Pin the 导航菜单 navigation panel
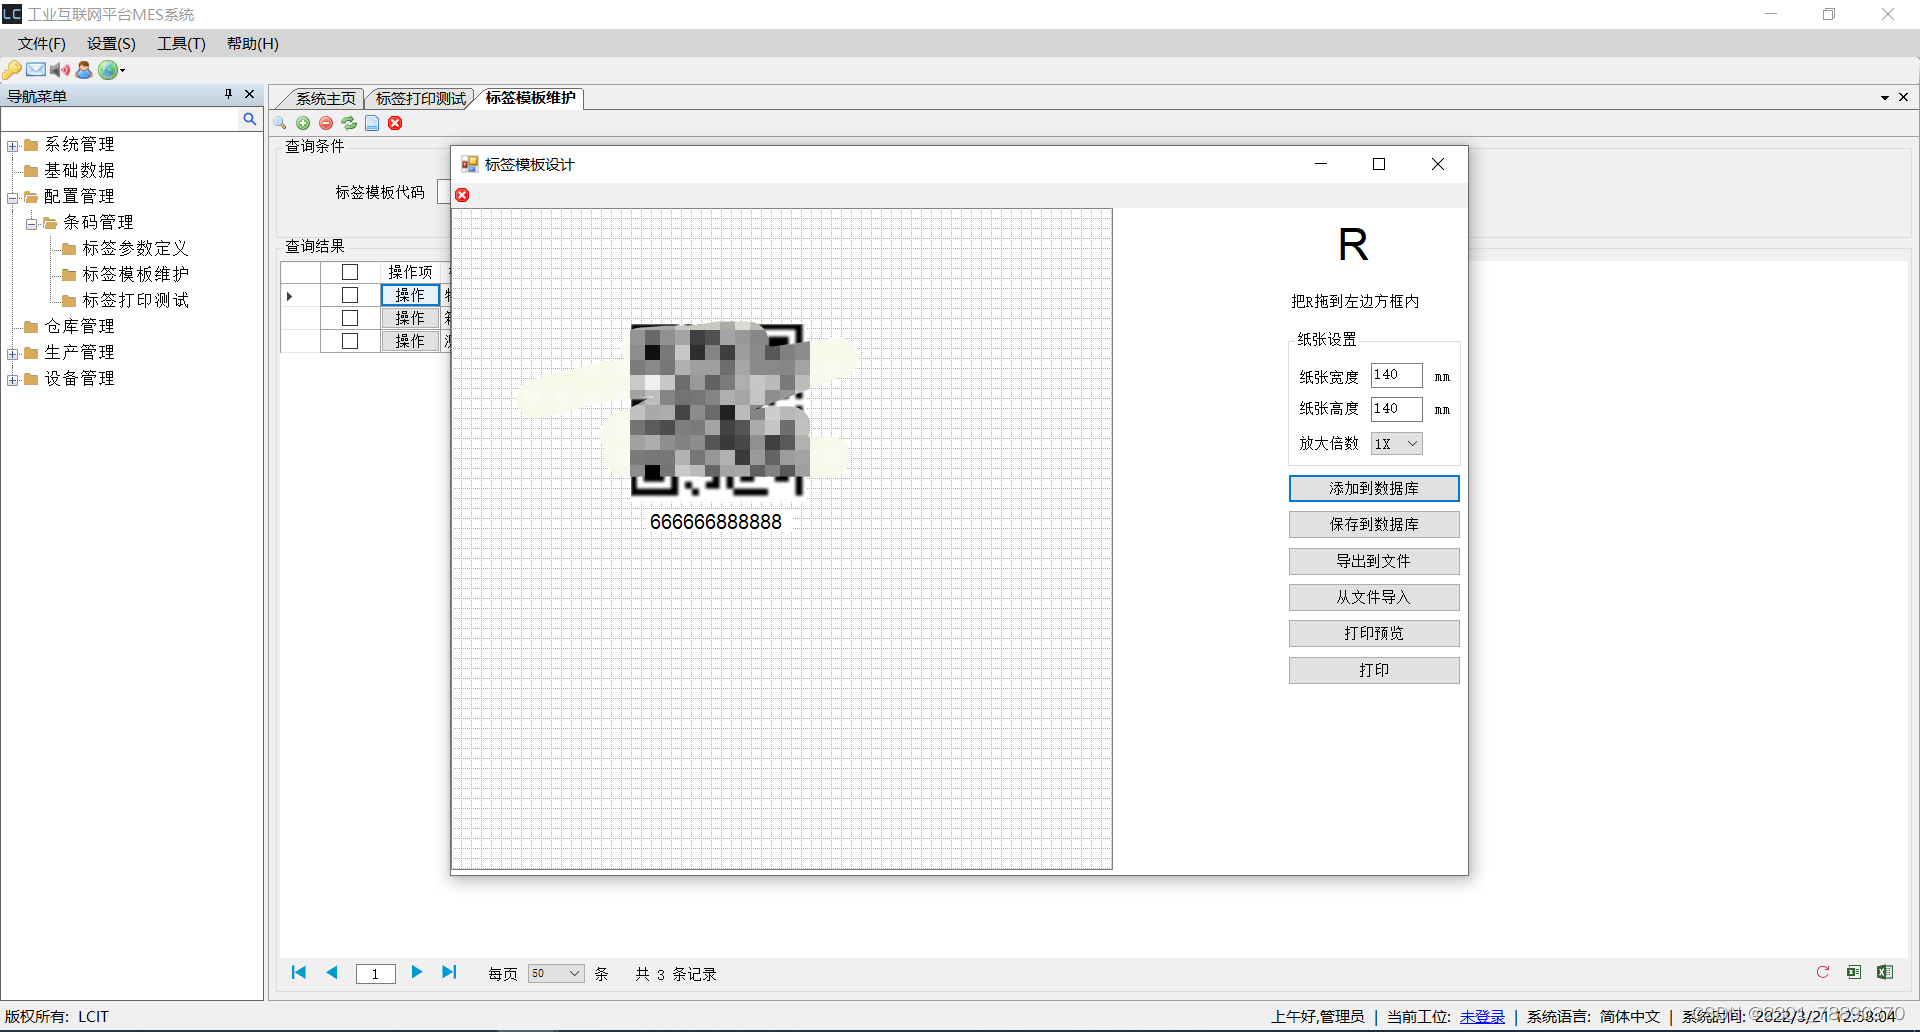The width and height of the screenshot is (1920, 1032). 228,94
